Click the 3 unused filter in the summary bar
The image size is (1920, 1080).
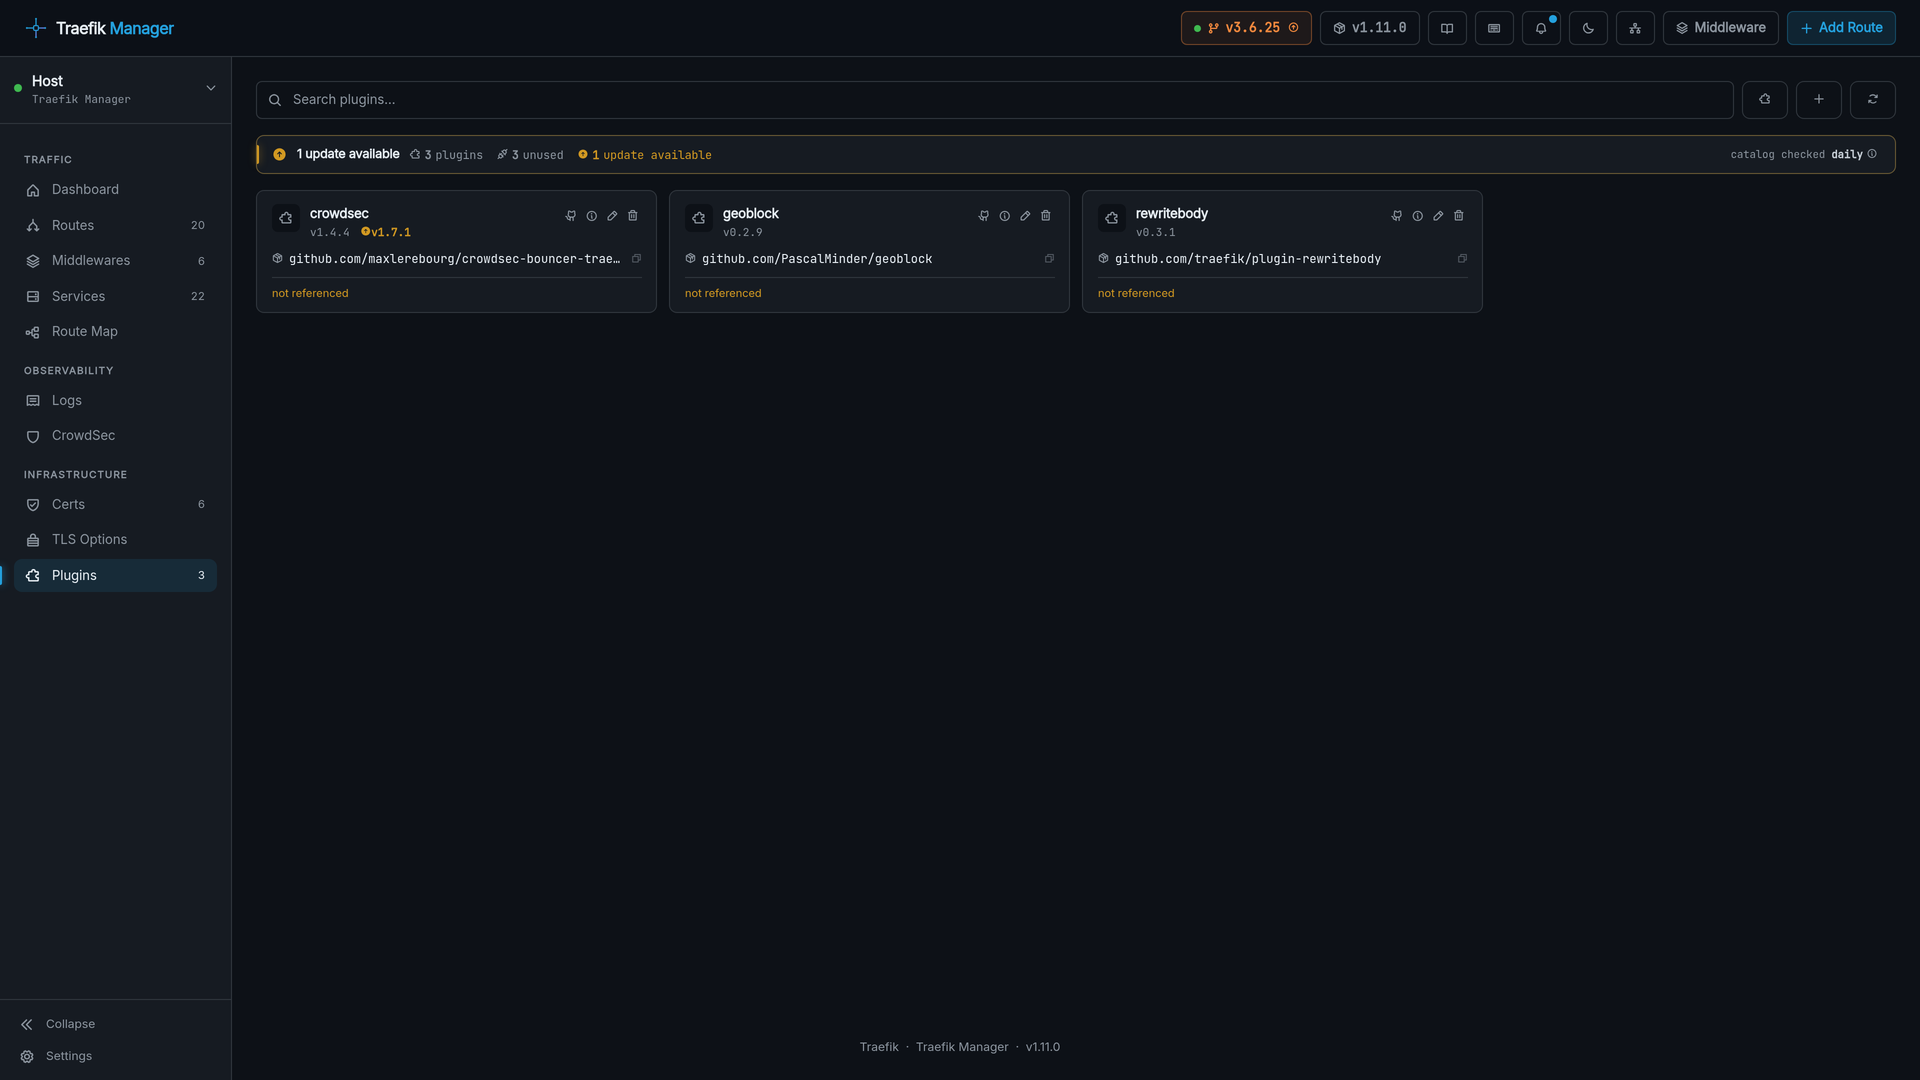tap(530, 155)
